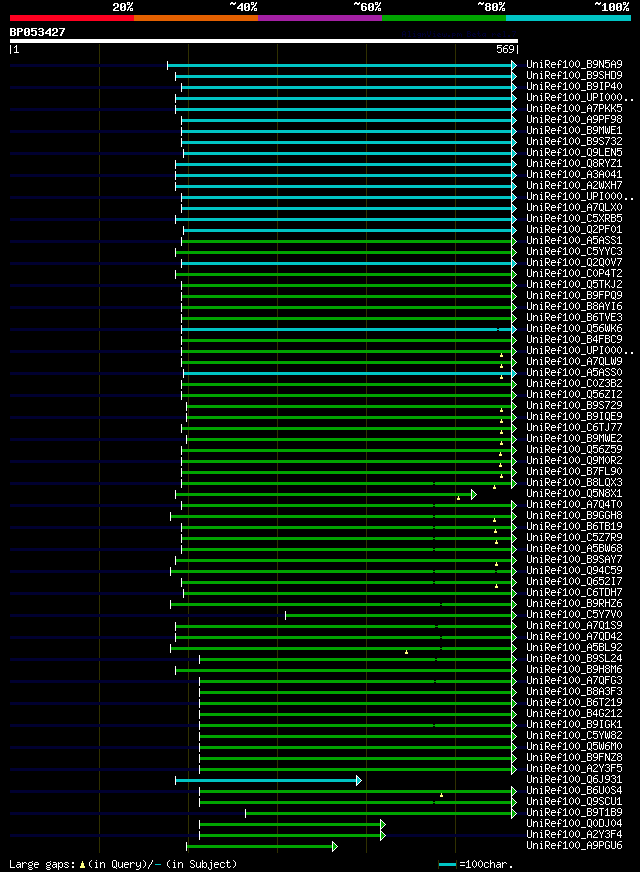Select hit label UniRef100_A5BW68
640x872 pixels.
pos(574,548)
